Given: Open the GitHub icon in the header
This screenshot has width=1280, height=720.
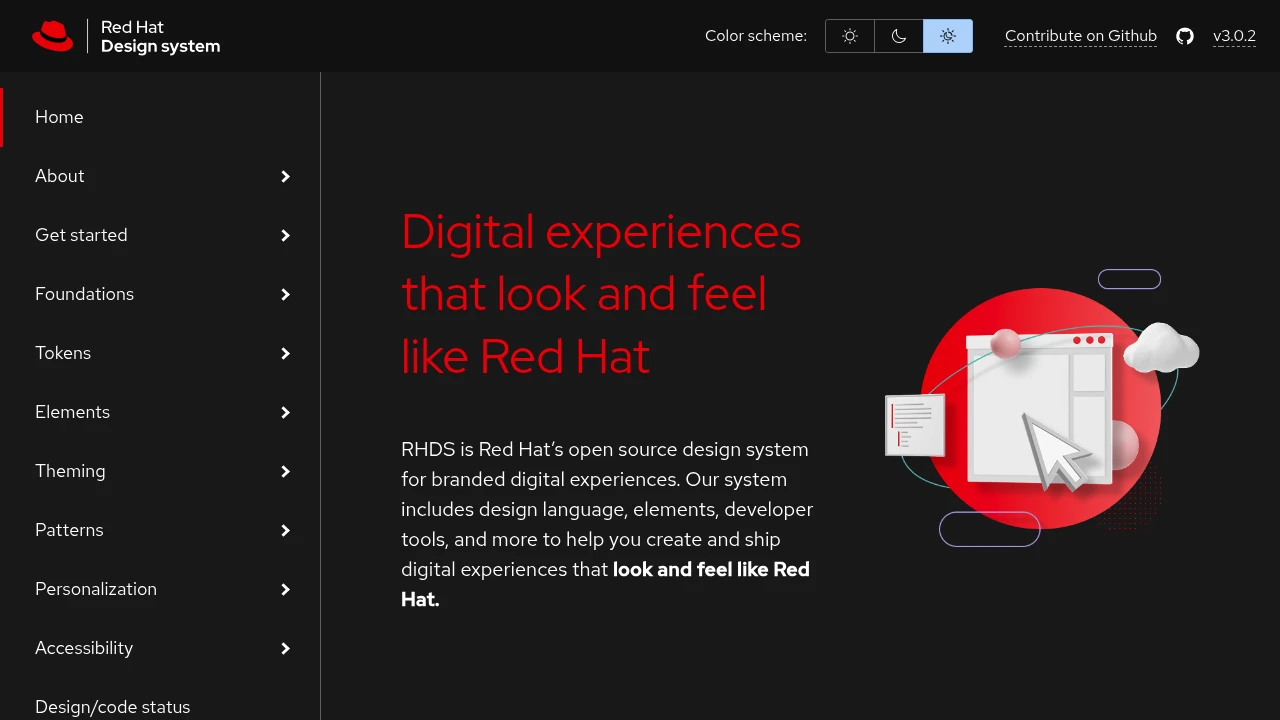Looking at the screenshot, I should [x=1185, y=36].
